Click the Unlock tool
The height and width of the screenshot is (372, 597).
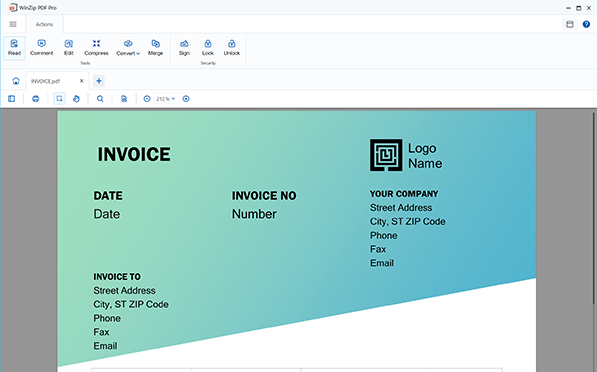coord(231,48)
